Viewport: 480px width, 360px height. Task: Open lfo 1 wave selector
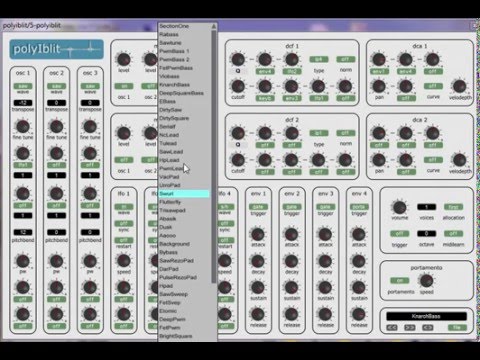tap(124, 207)
